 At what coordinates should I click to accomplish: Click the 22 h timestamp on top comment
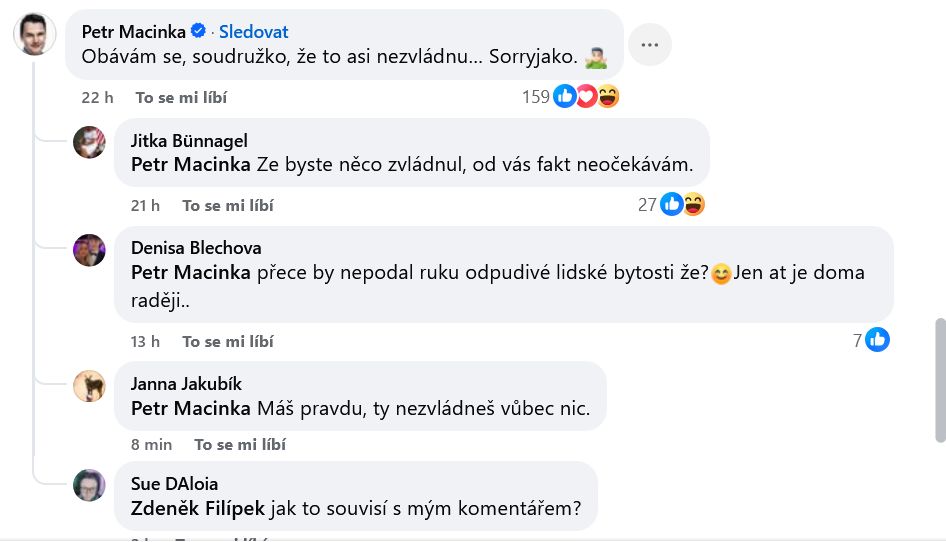(x=98, y=98)
